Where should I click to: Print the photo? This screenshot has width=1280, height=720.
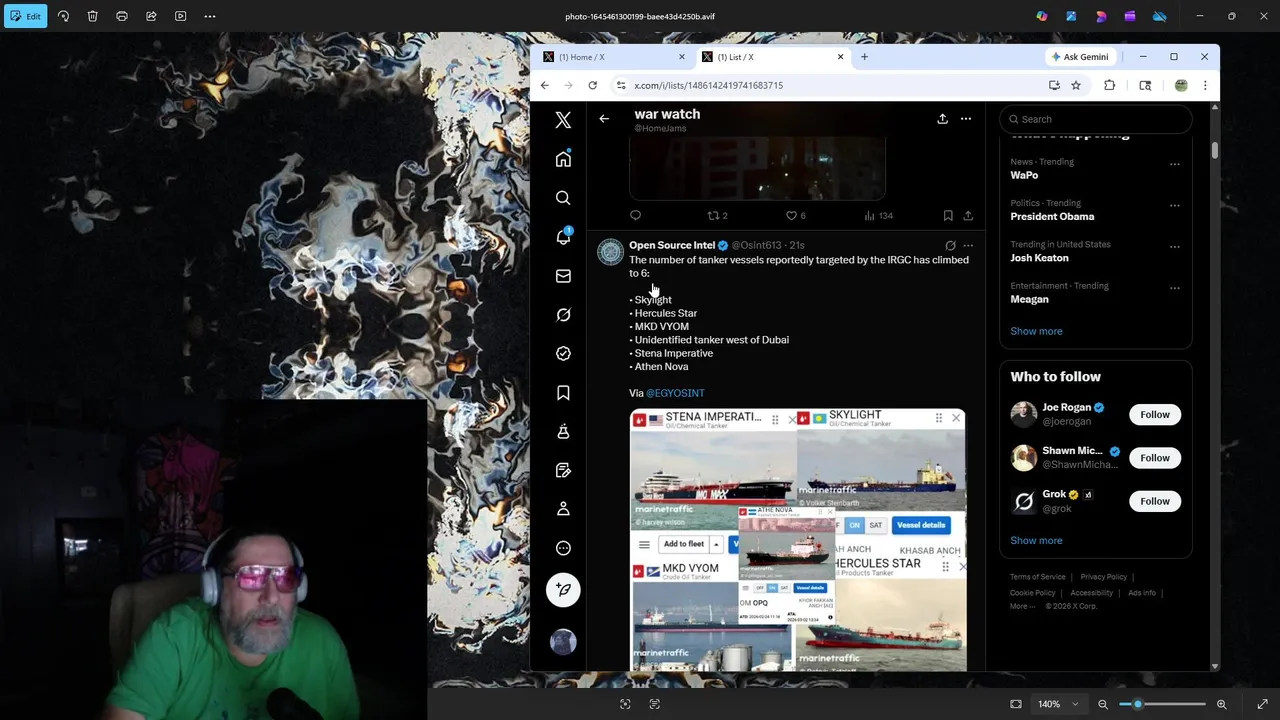point(122,16)
